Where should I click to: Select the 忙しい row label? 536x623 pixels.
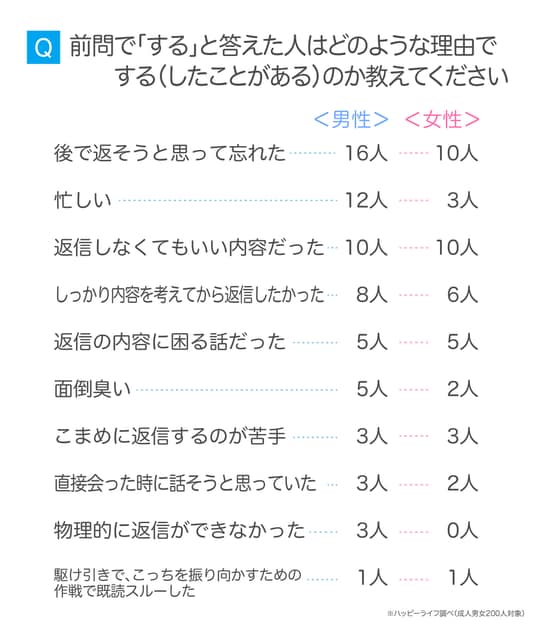(x=83, y=200)
